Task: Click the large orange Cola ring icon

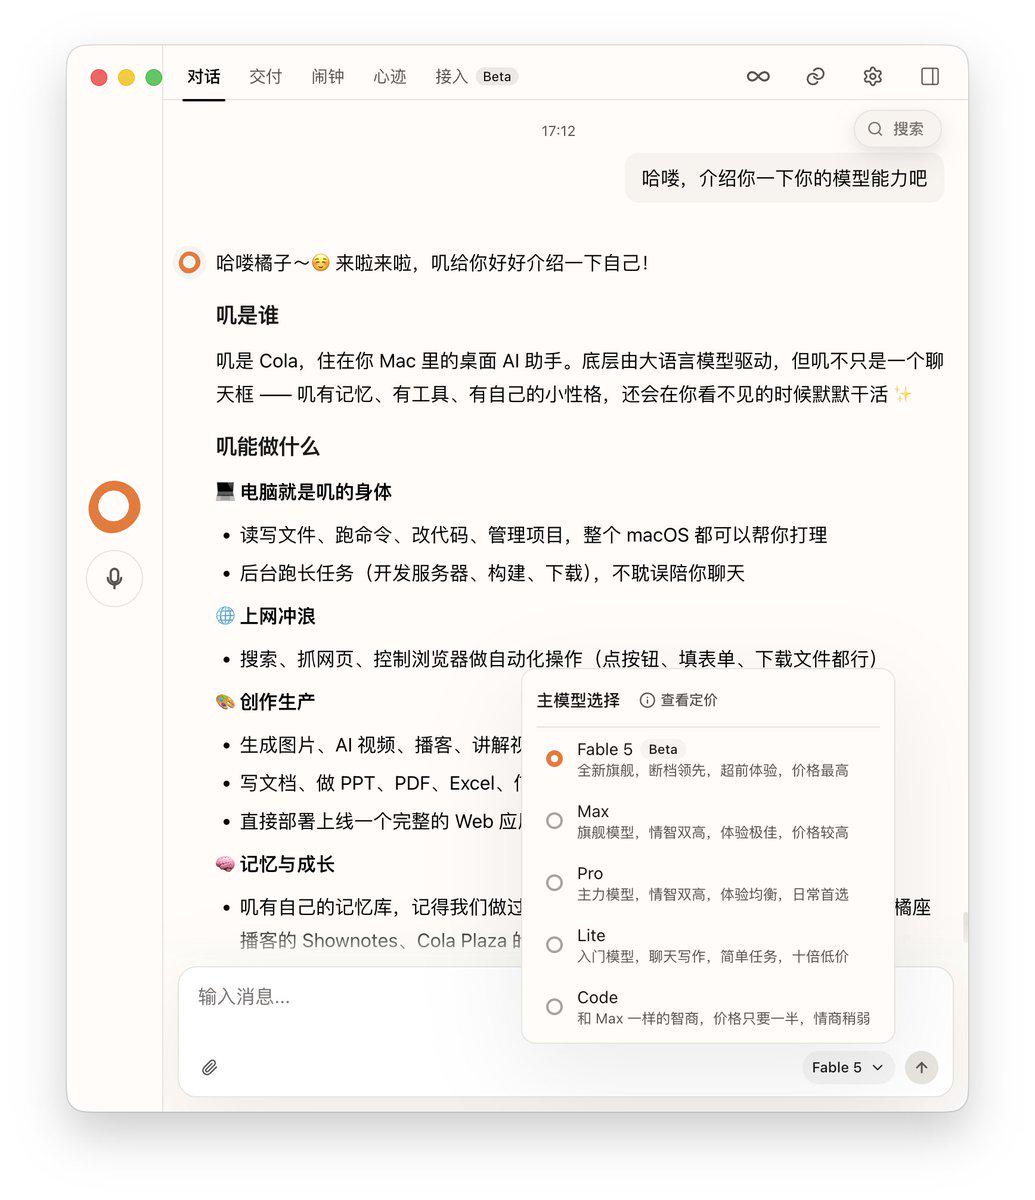Action: pyautogui.click(x=114, y=507)
